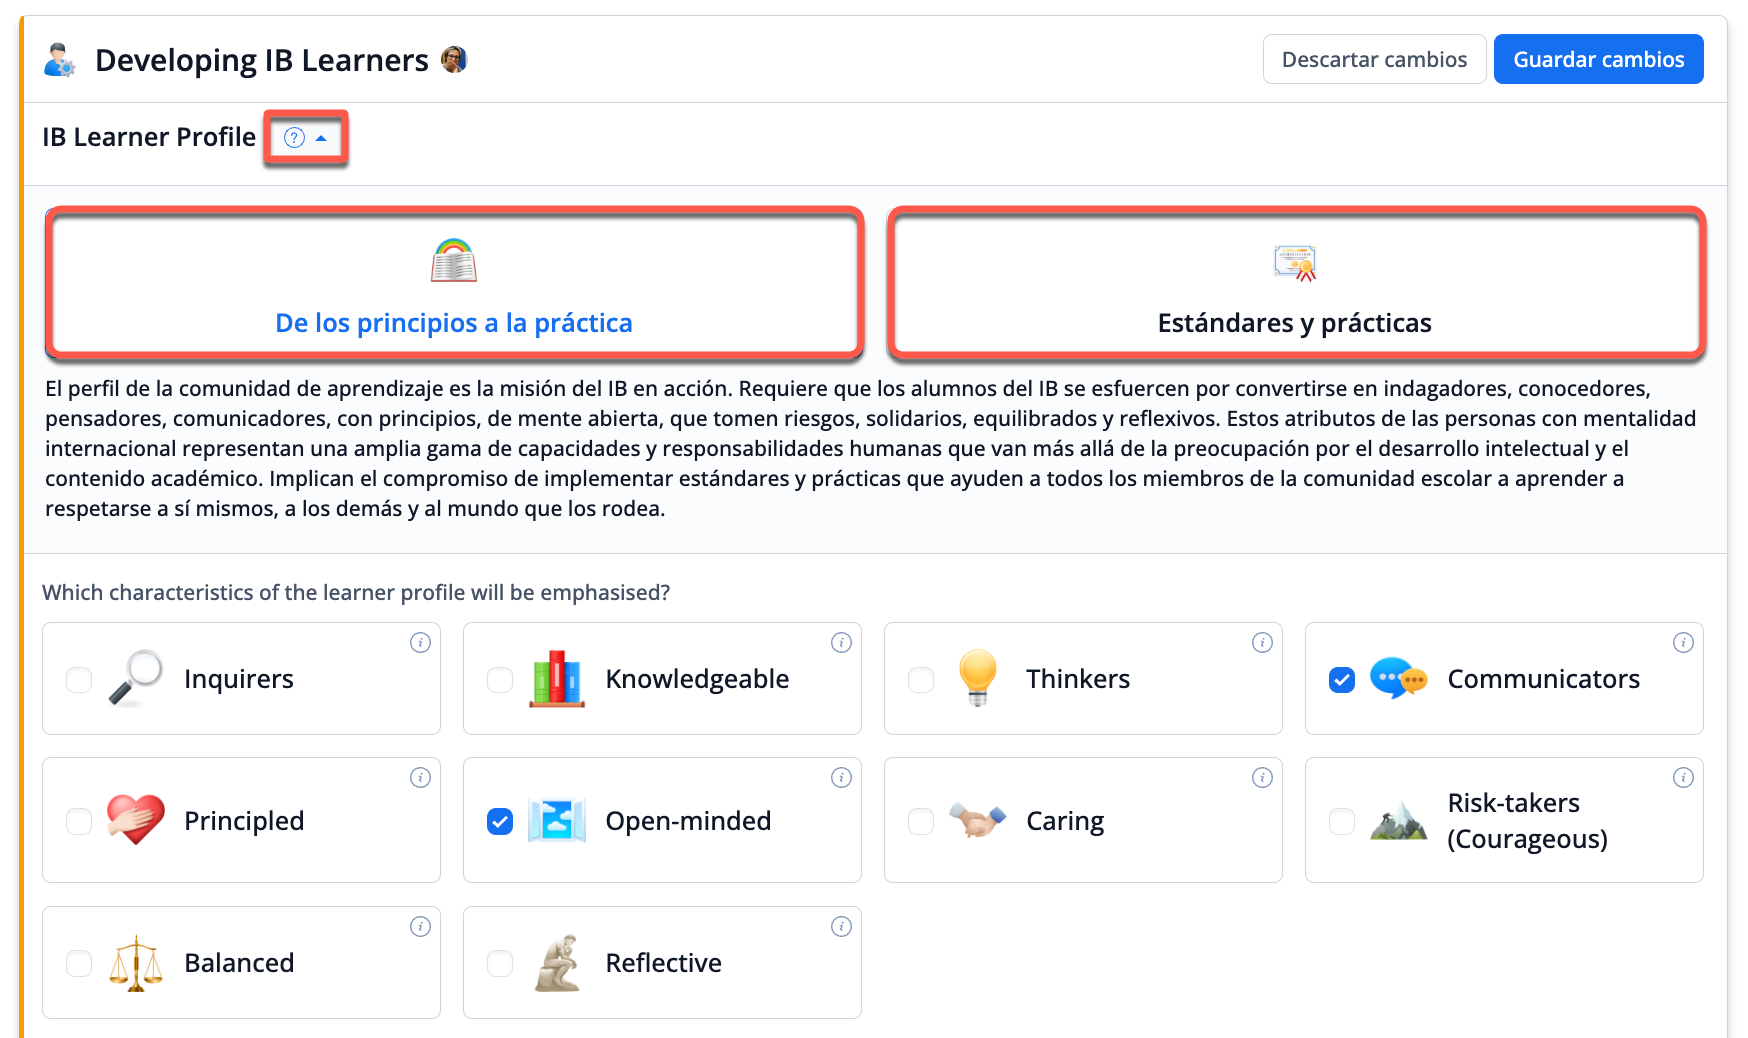Uncheck the Communicators checkbox
The height and width of the screenshot is (1038, 1748).
click(x=1342, y=680)
